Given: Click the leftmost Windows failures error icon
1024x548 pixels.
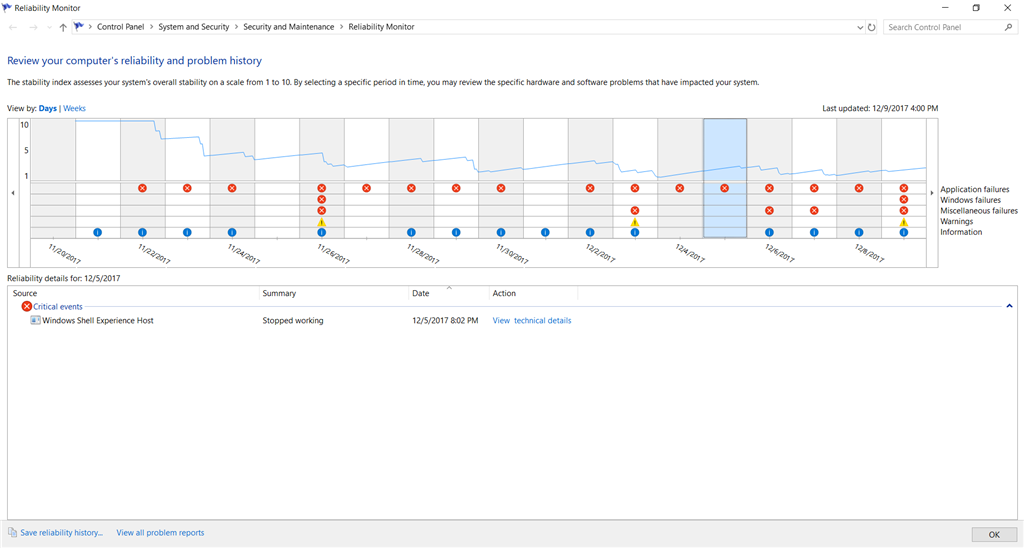Looking at the screenshot, I should [322, 199].
